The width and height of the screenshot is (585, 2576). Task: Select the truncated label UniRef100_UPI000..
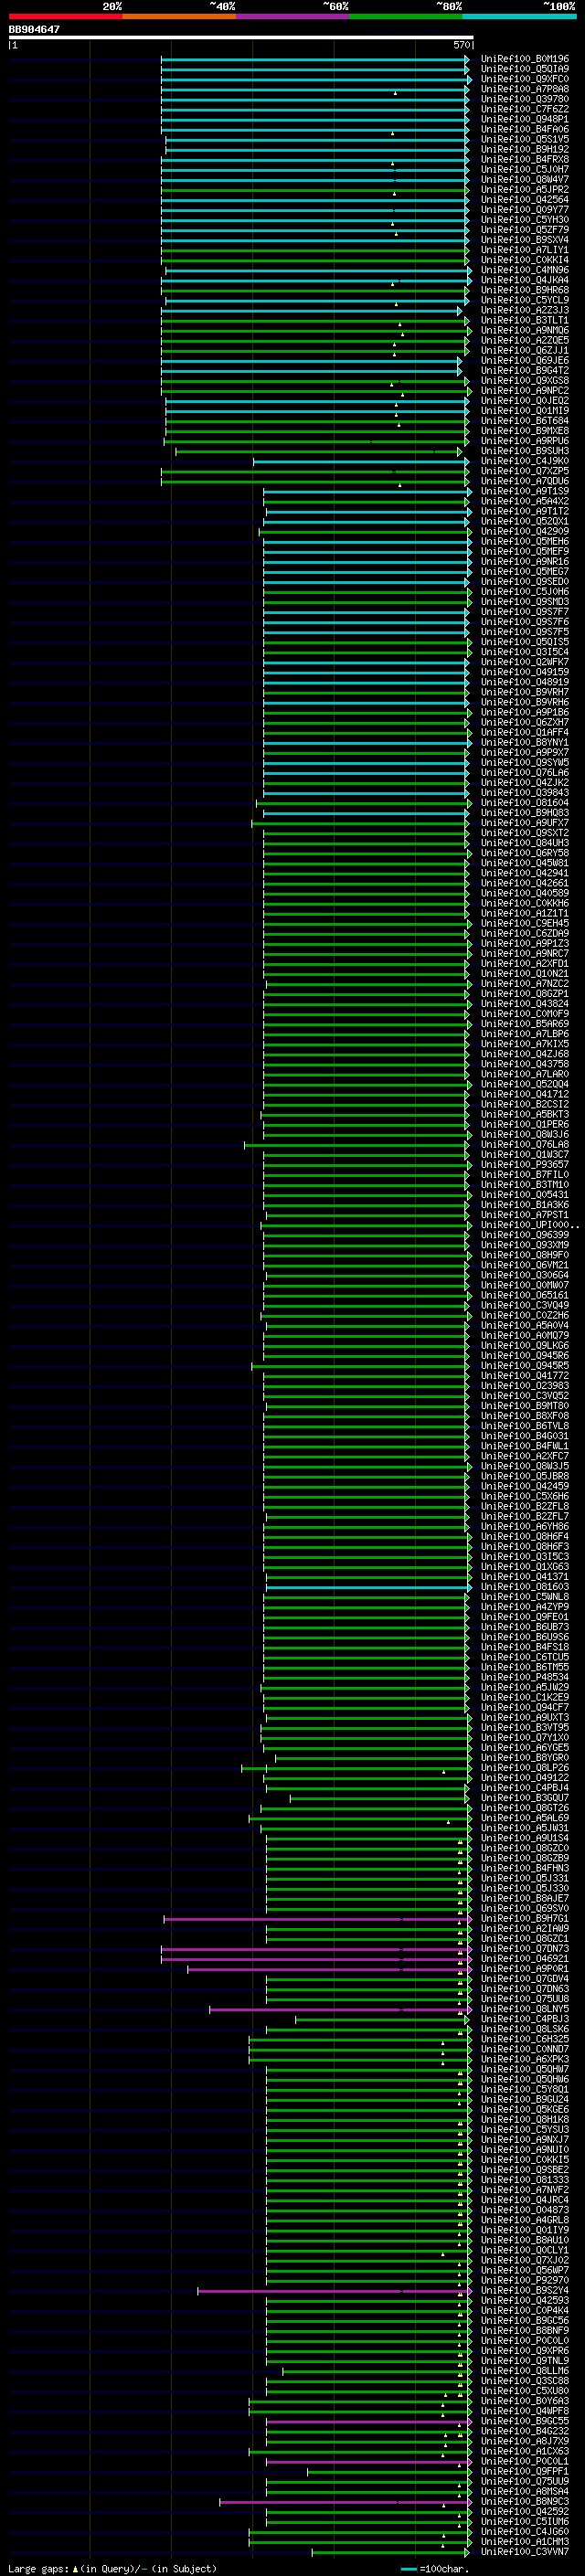pyautogui.click(x=529, y=1225)
